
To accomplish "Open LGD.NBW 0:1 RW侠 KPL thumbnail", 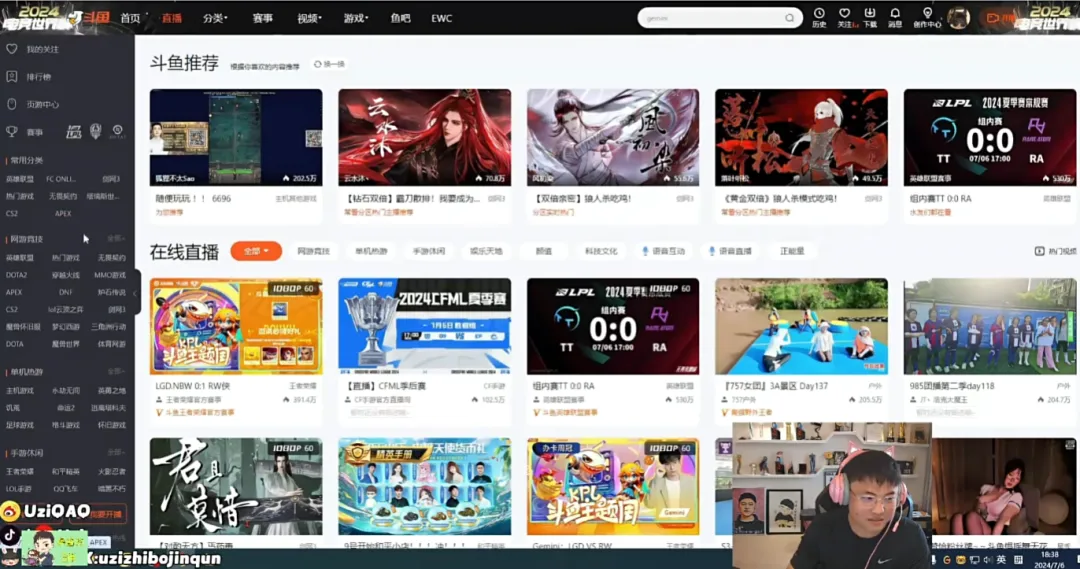I will (236, 327).
